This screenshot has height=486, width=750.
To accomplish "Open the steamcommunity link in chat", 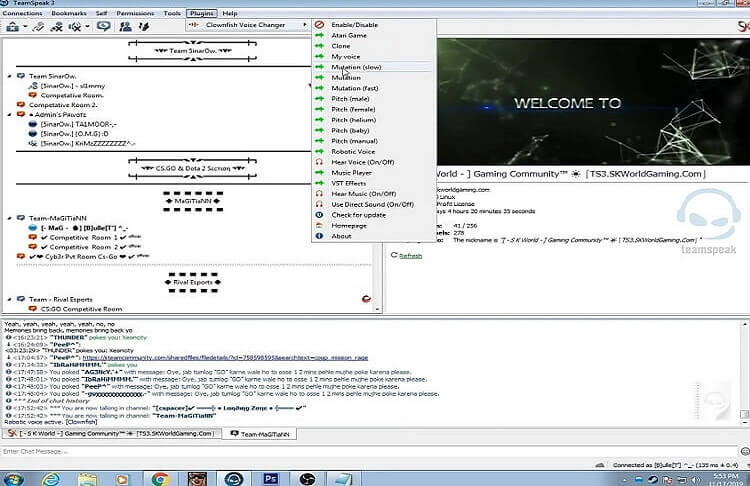I will tap(225, 357).
